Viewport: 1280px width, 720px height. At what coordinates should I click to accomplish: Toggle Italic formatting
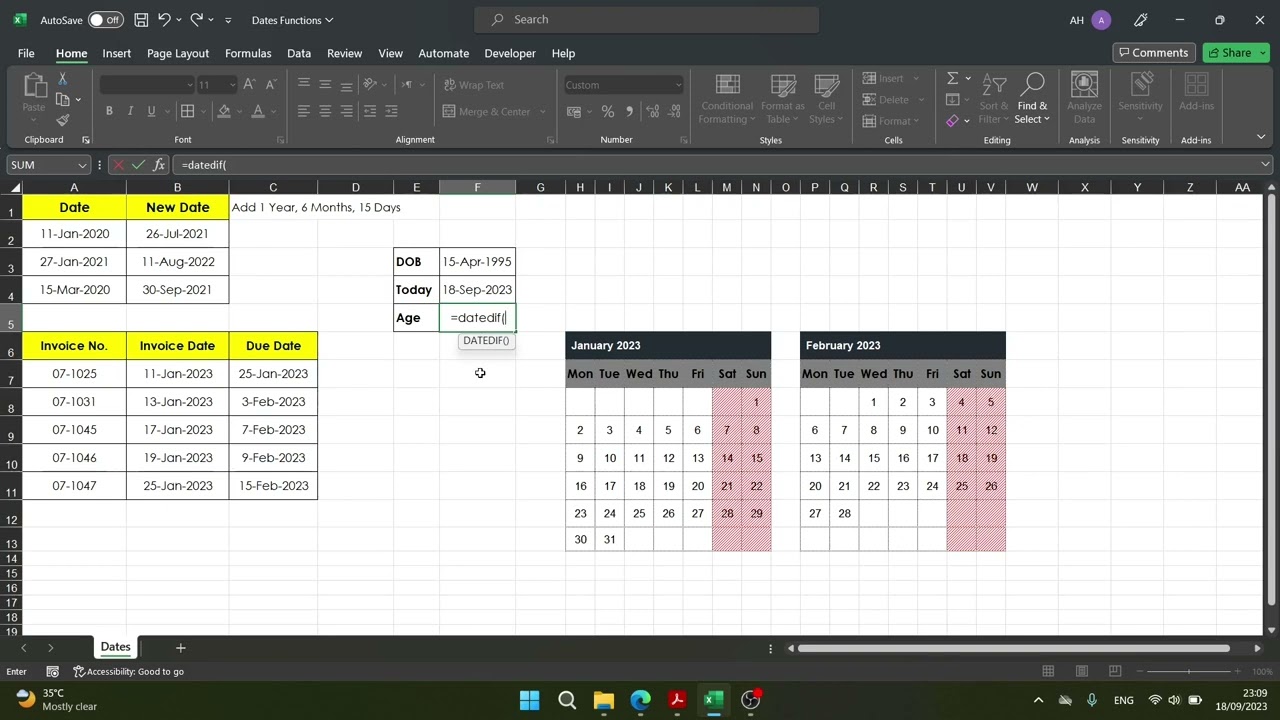click(130, 111)
